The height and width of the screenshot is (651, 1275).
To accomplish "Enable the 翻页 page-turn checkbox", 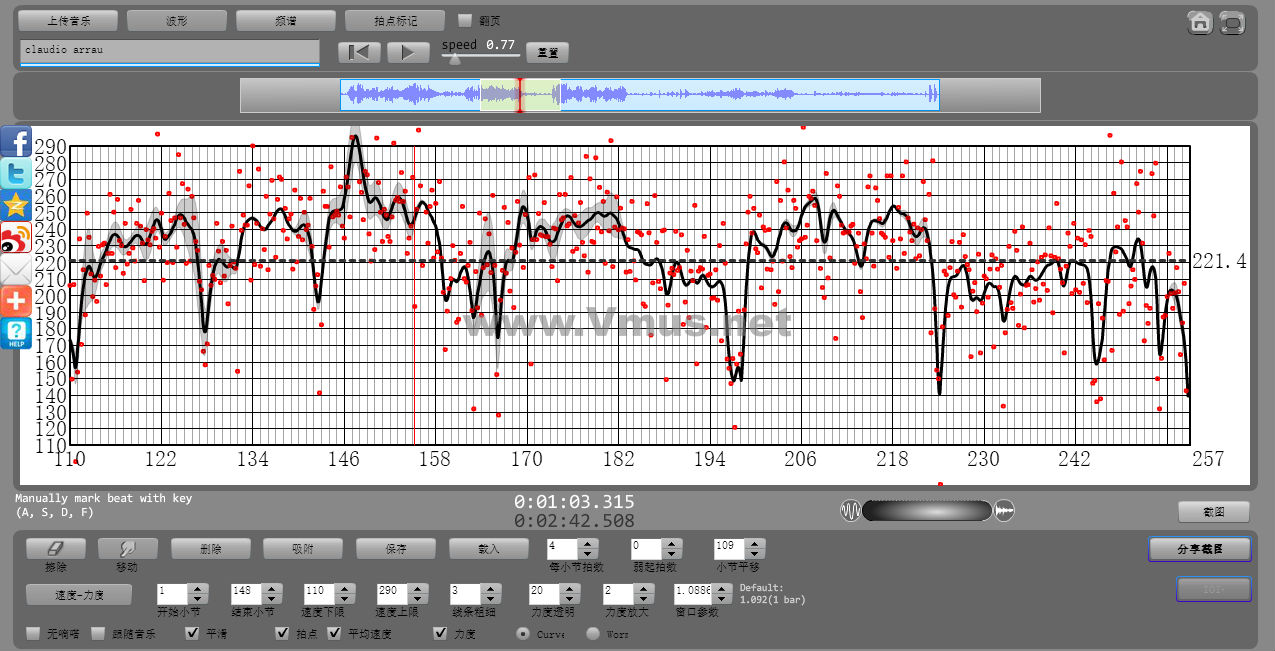I will pyautogui.click(x=465, y=20).
